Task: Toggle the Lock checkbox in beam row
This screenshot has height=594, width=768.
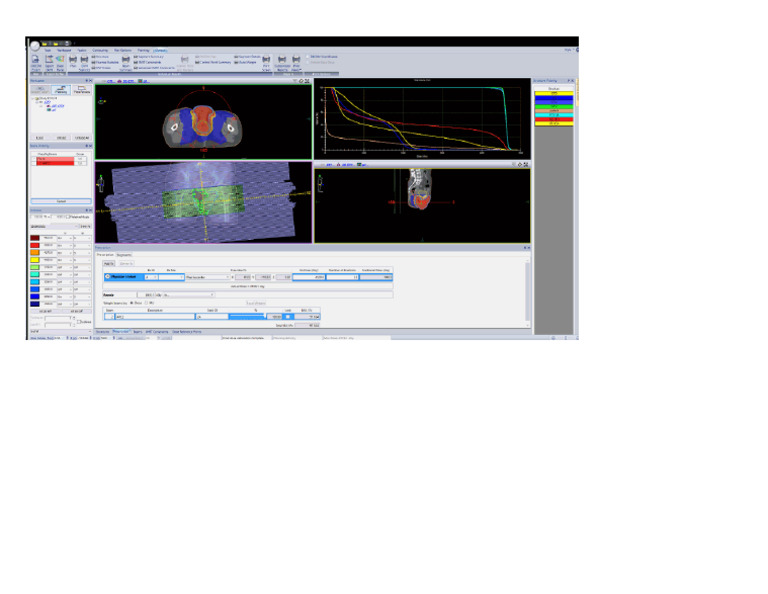Action: pos(288,317)
